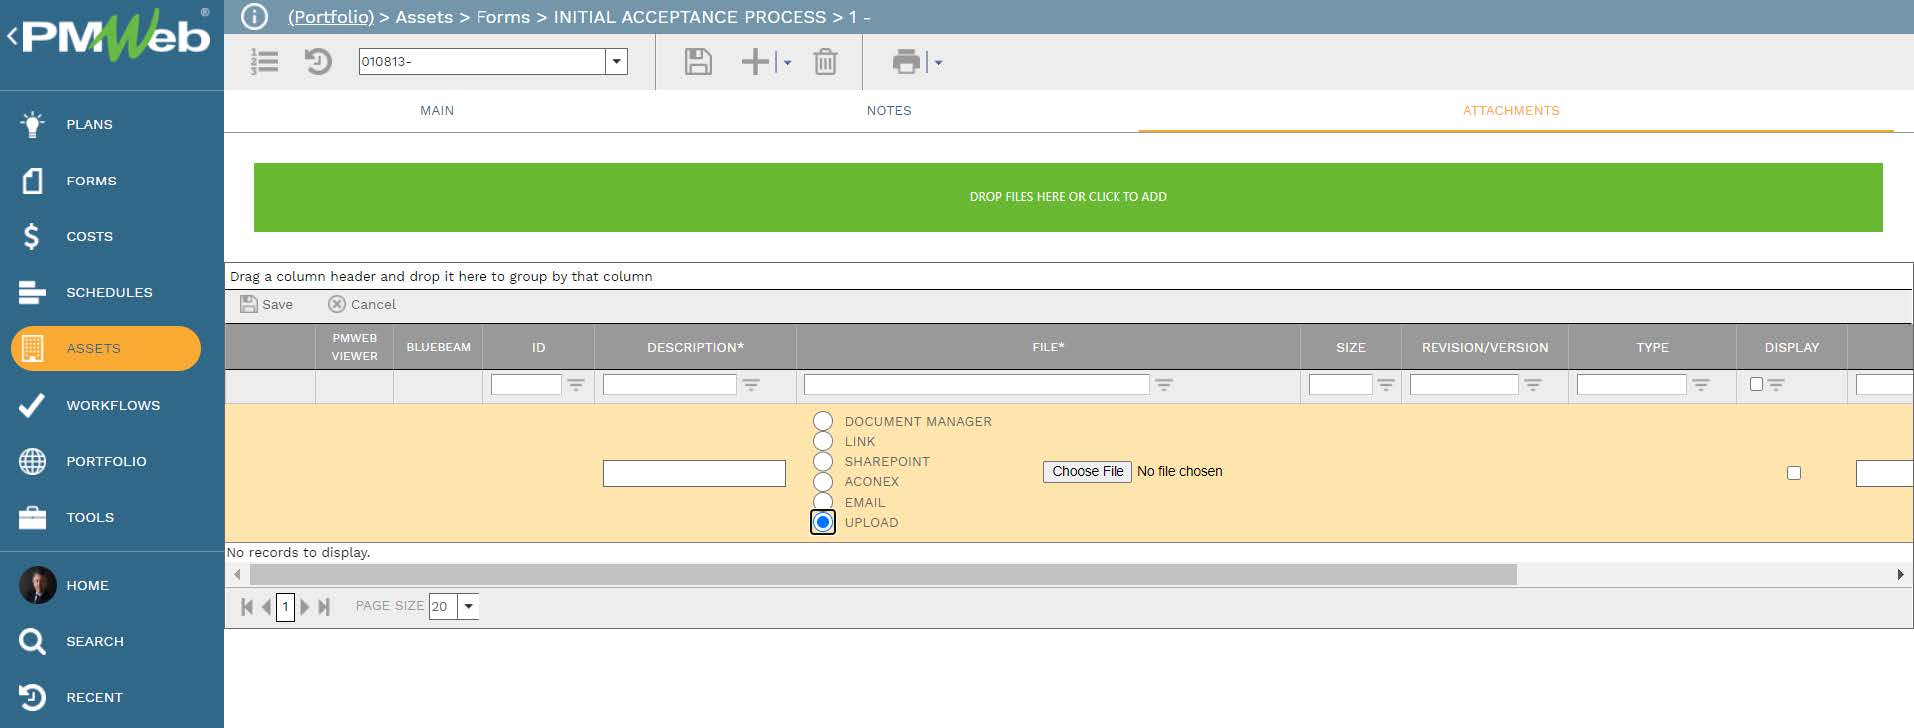This screenshot has width=1914, height=728.
Task: Click the Size column filter icon
Action: [x=1386, y=385]
